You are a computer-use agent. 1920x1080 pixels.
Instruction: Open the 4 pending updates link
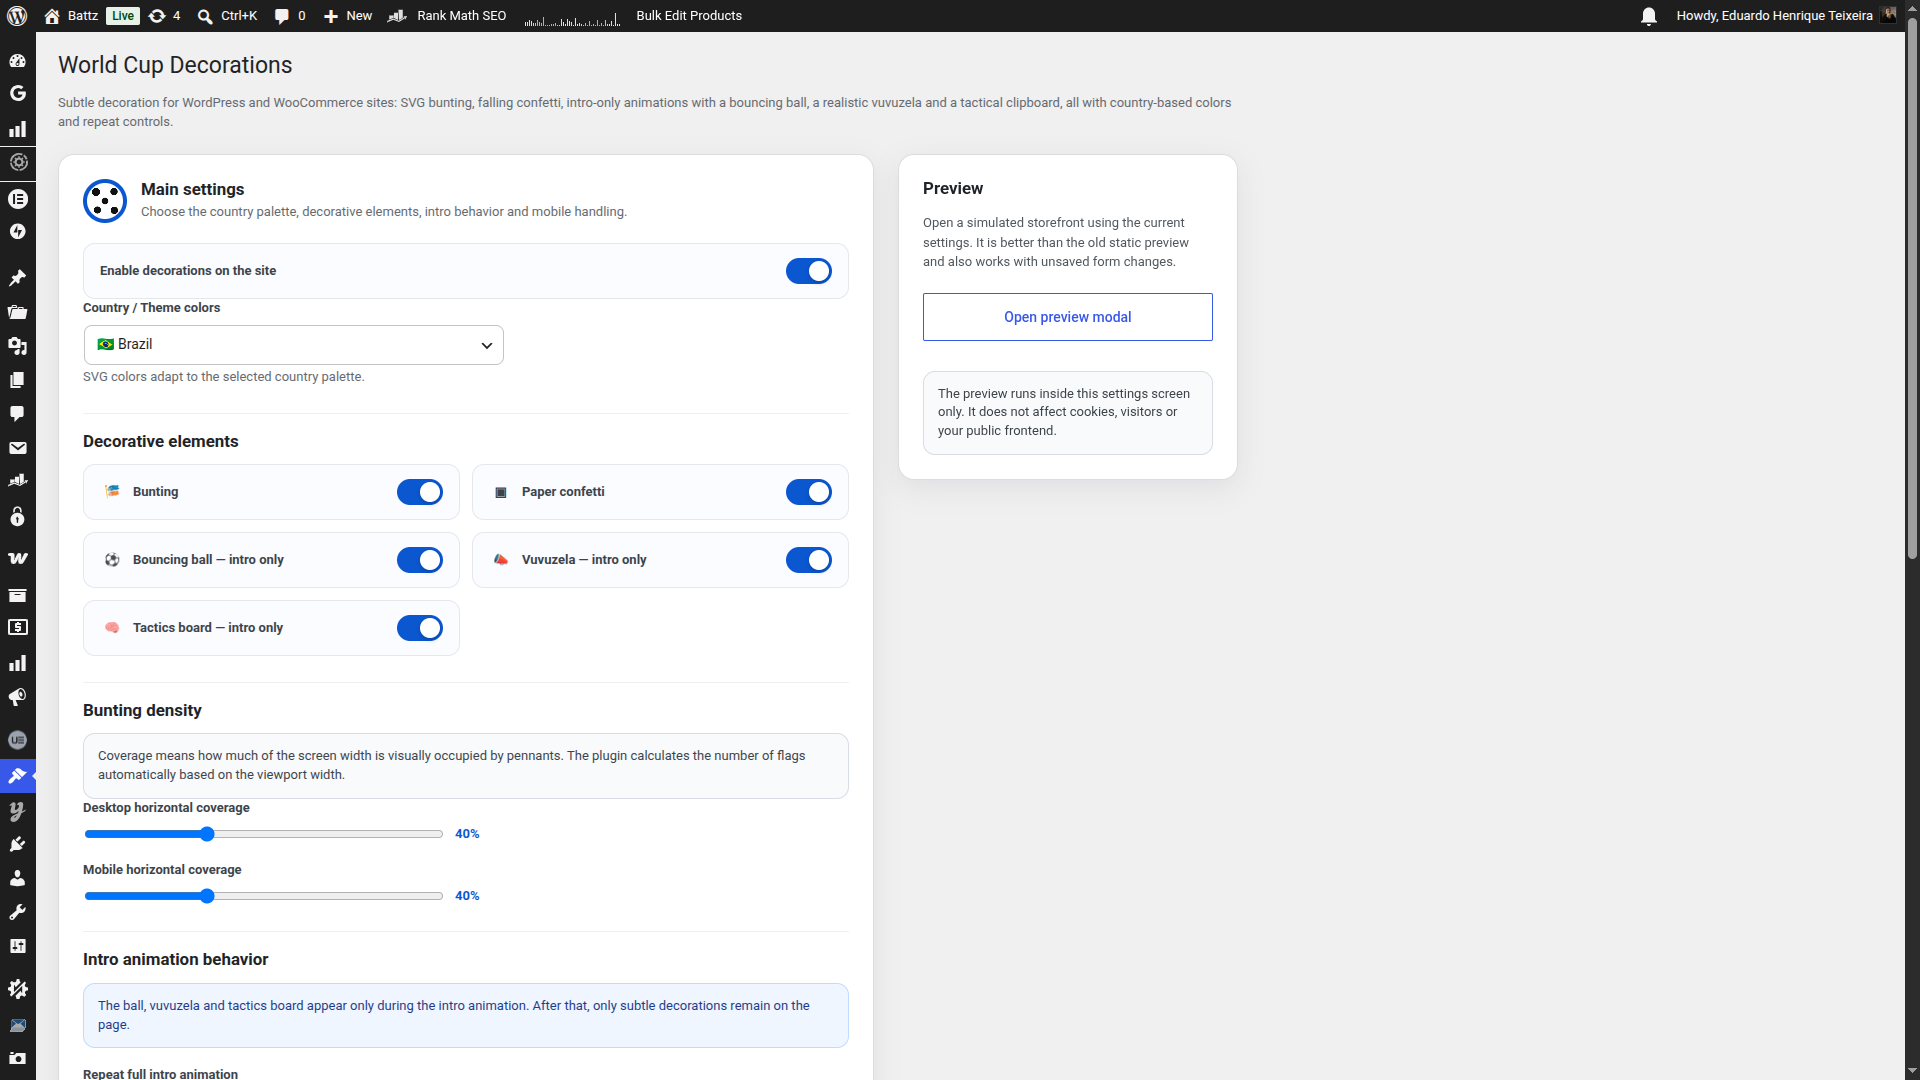coord(165,16)
